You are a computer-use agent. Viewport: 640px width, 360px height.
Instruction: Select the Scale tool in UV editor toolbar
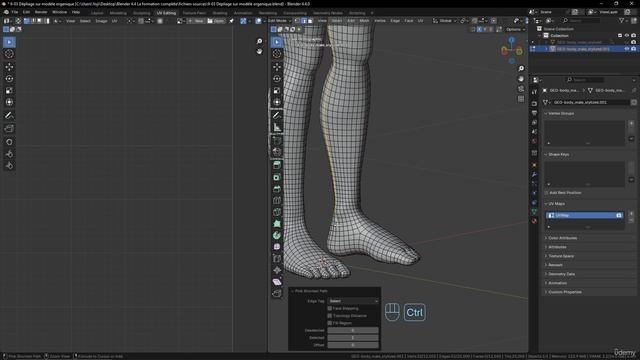[x=9, y=90]
